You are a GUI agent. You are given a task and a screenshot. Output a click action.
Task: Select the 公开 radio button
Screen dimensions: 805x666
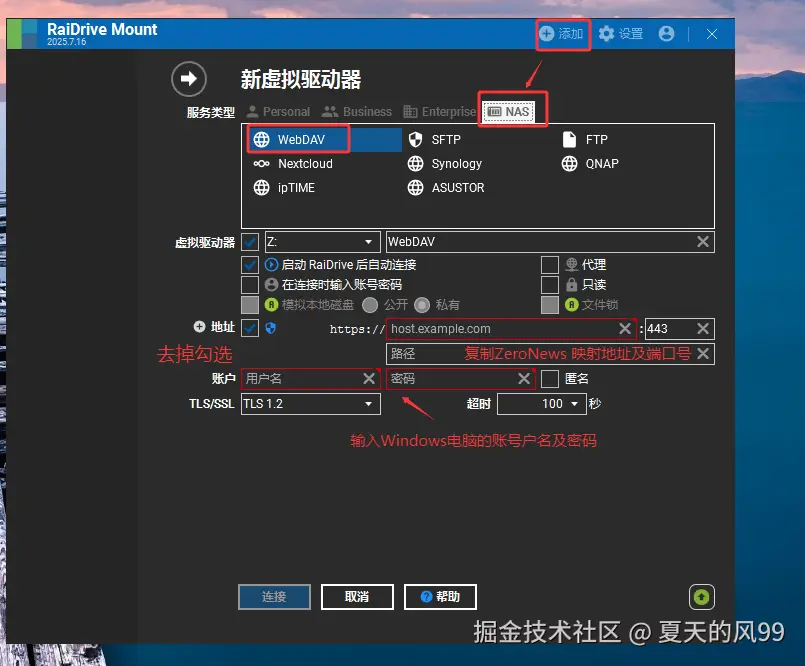370,305
